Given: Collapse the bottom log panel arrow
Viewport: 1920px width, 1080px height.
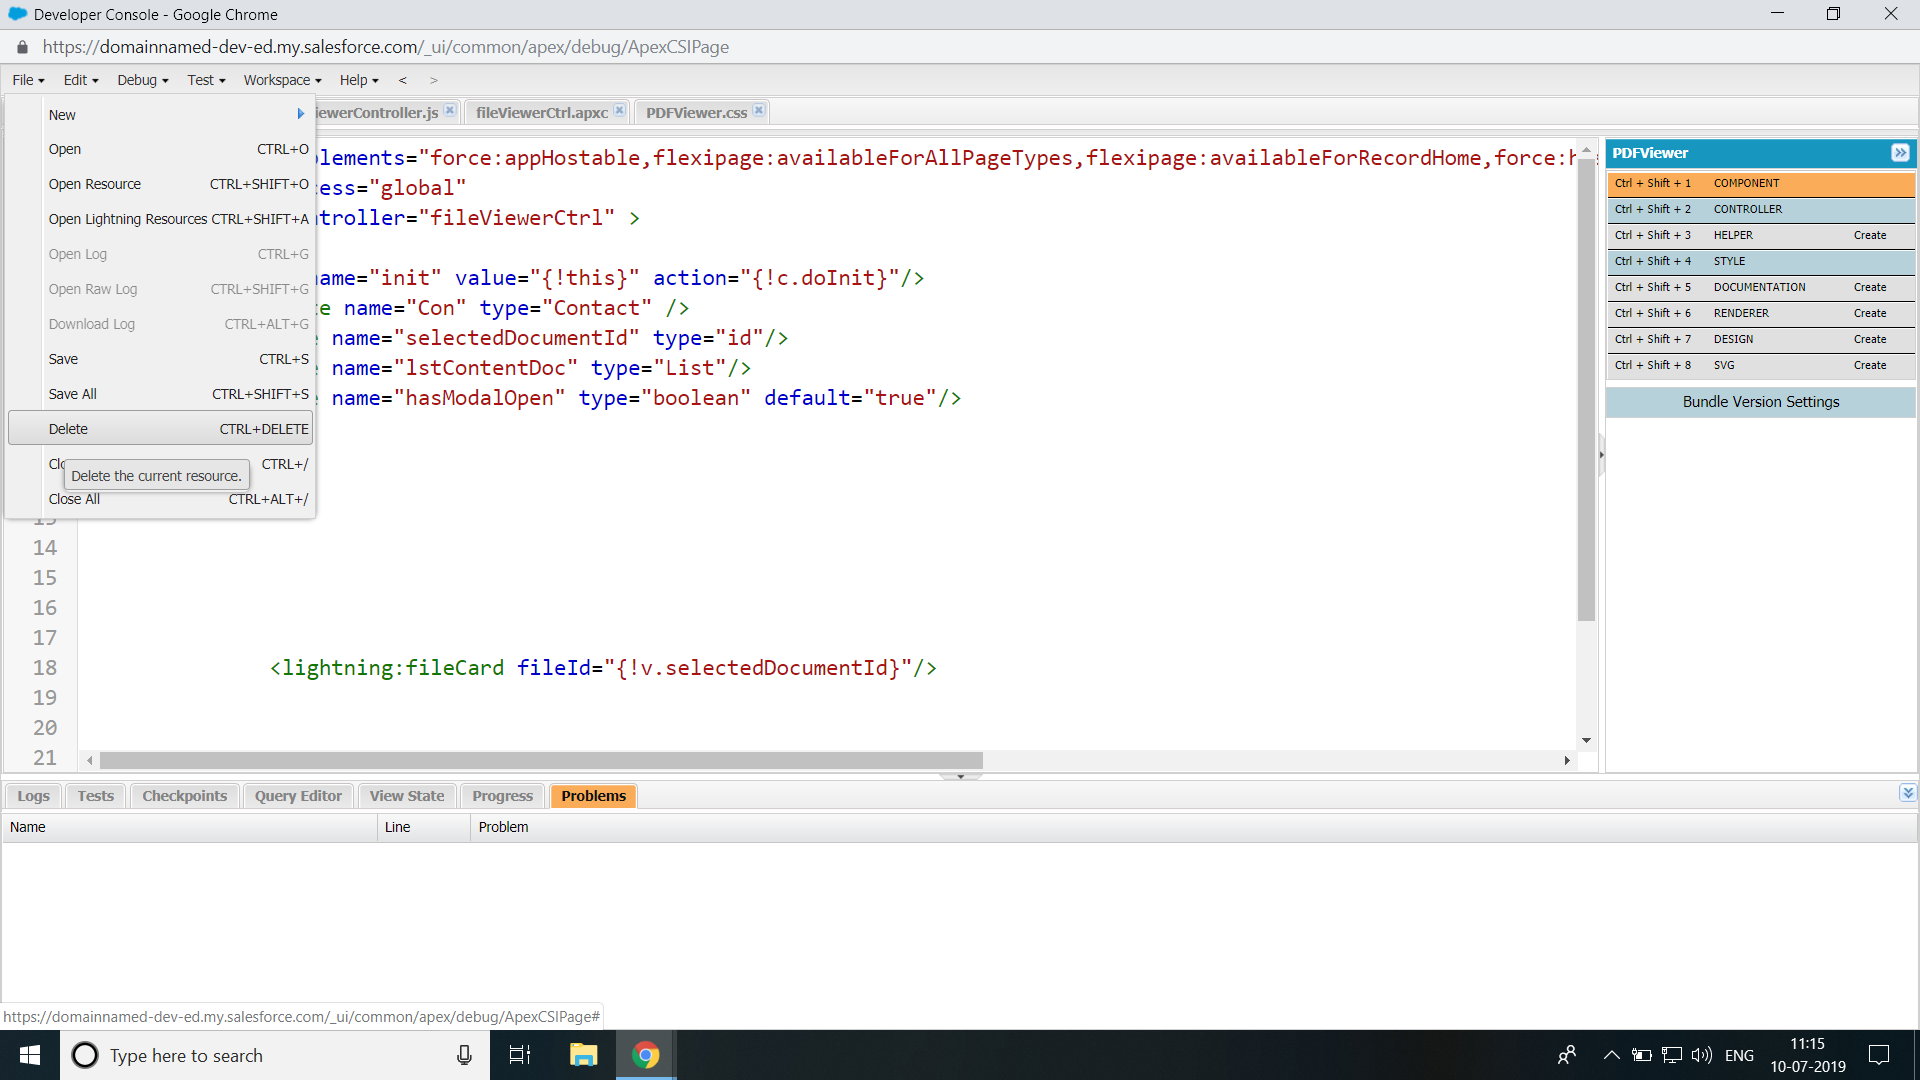Looking at the screenshot, I should click(x=1907, y=793).
